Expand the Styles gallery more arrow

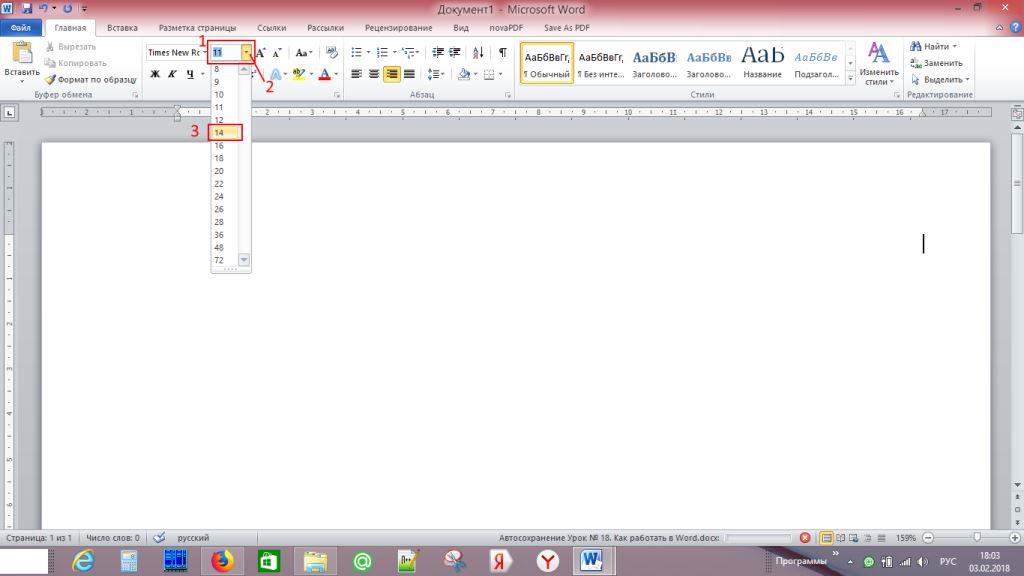click(850, 78)
